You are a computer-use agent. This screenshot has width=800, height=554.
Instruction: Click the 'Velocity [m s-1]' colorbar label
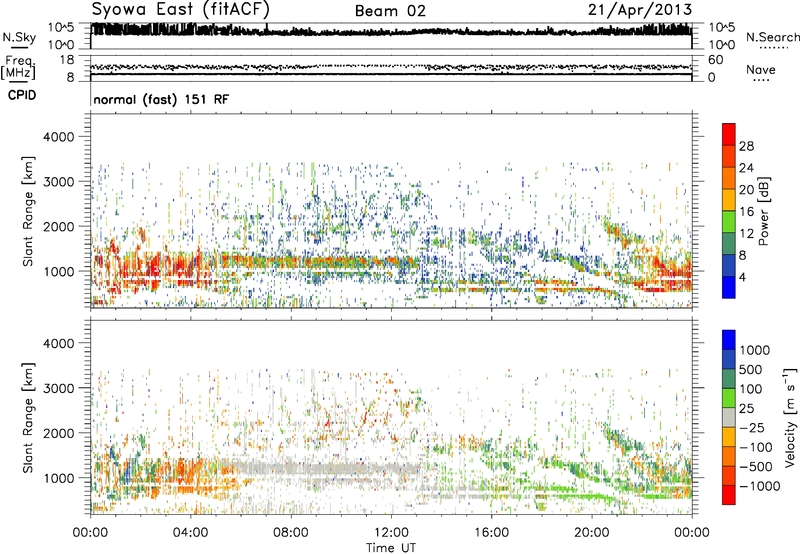pyautogui.click(x=790, y=417)
